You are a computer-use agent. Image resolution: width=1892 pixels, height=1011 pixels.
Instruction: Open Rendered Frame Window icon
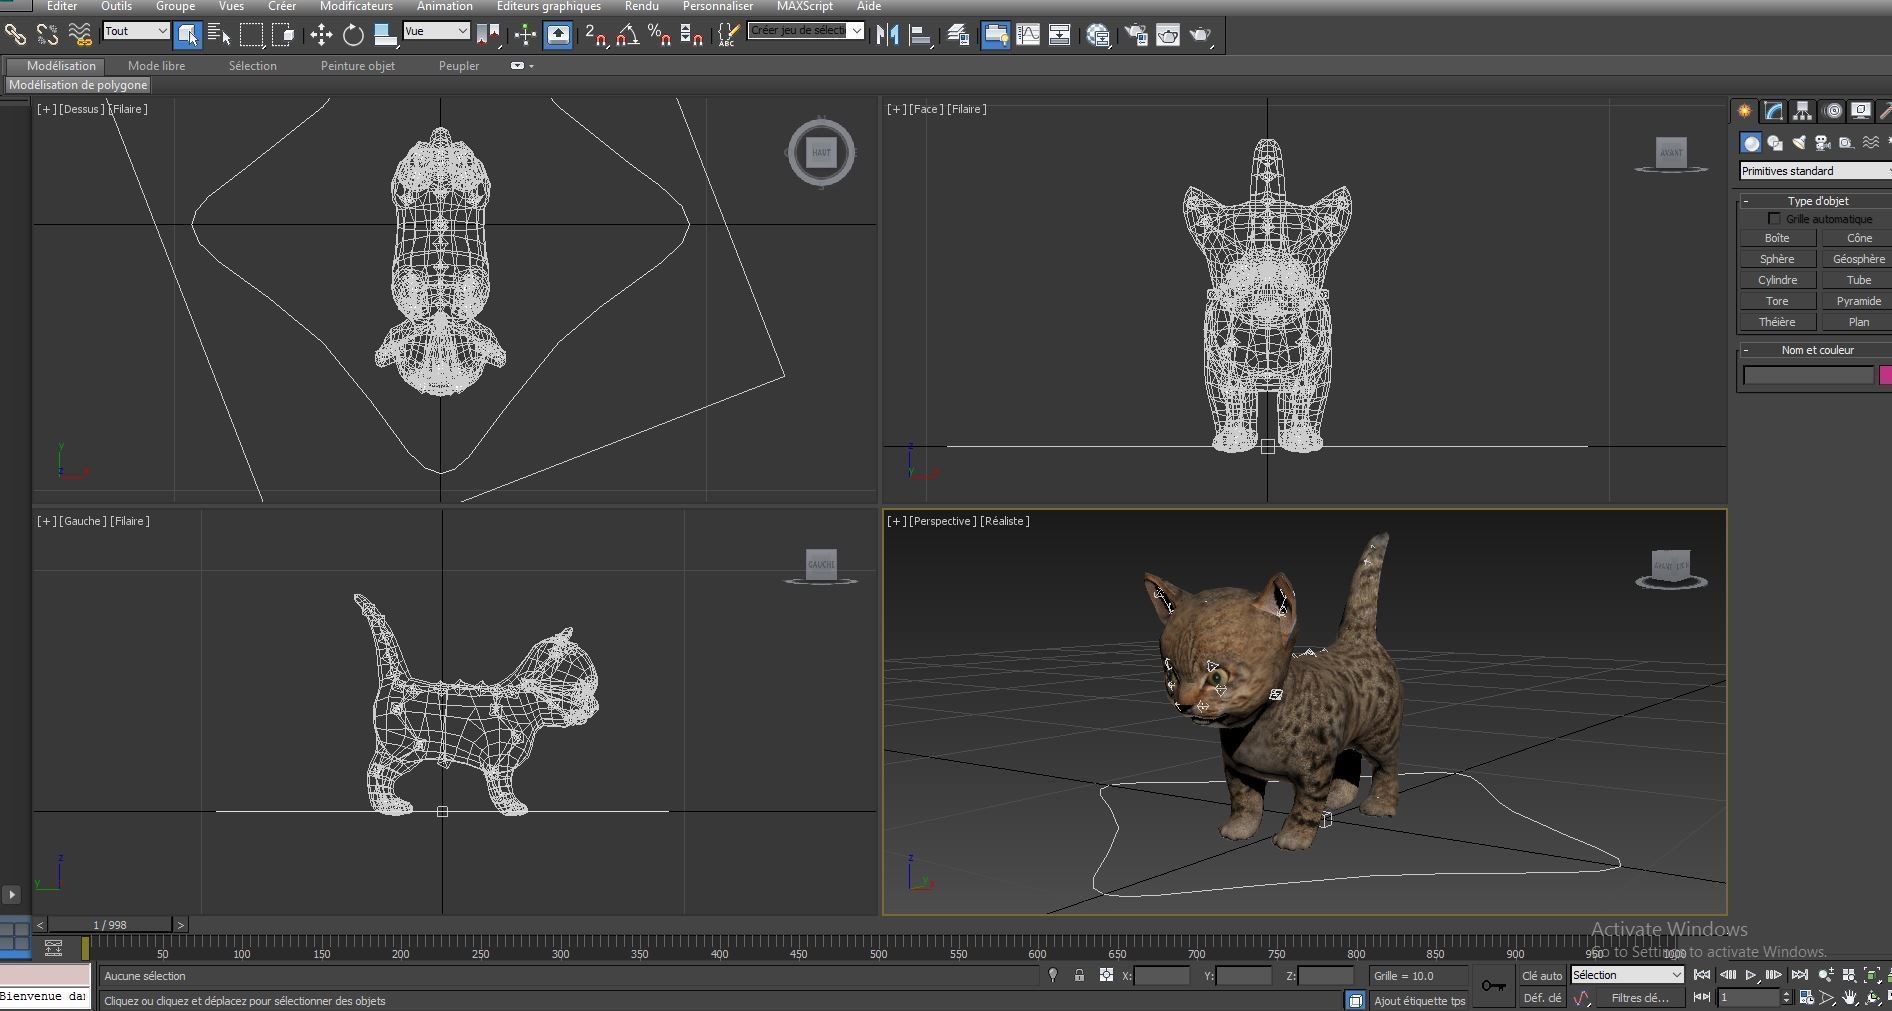coord(1168,35)
